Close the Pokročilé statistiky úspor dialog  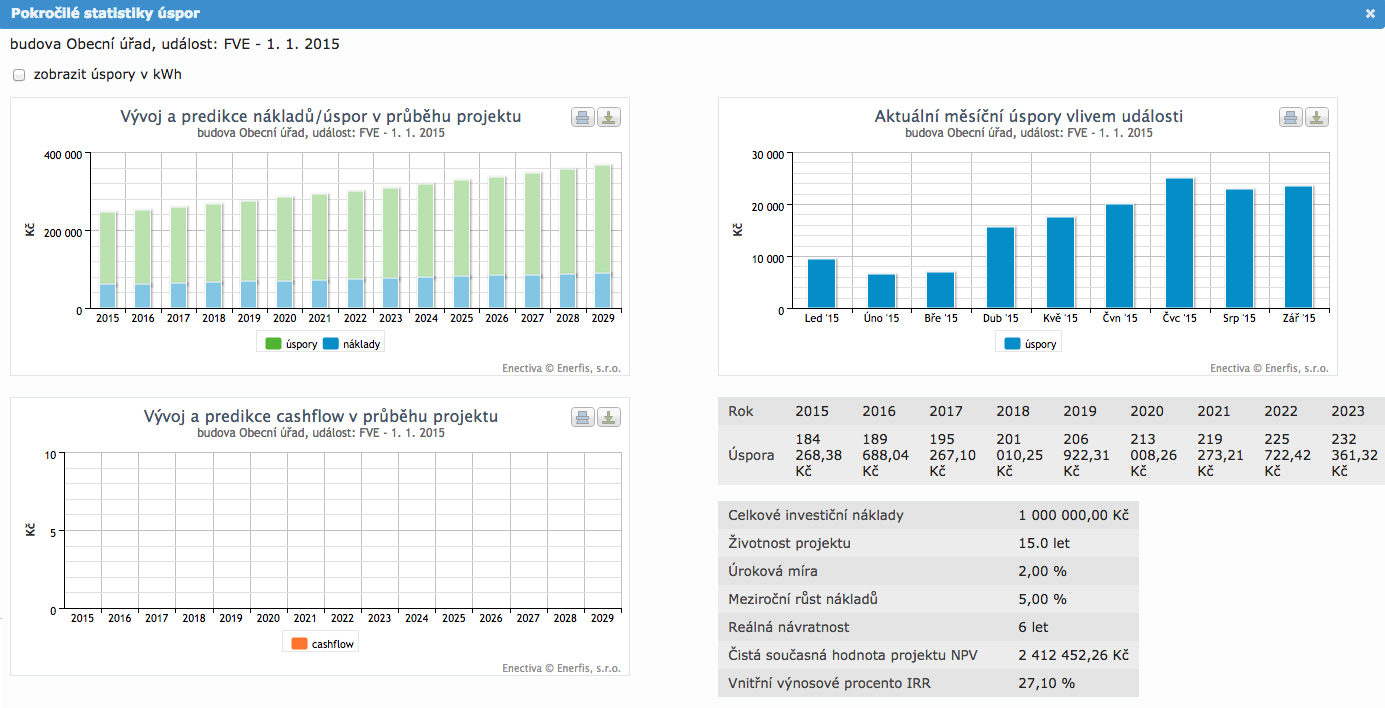click(x=1370, y=14)
